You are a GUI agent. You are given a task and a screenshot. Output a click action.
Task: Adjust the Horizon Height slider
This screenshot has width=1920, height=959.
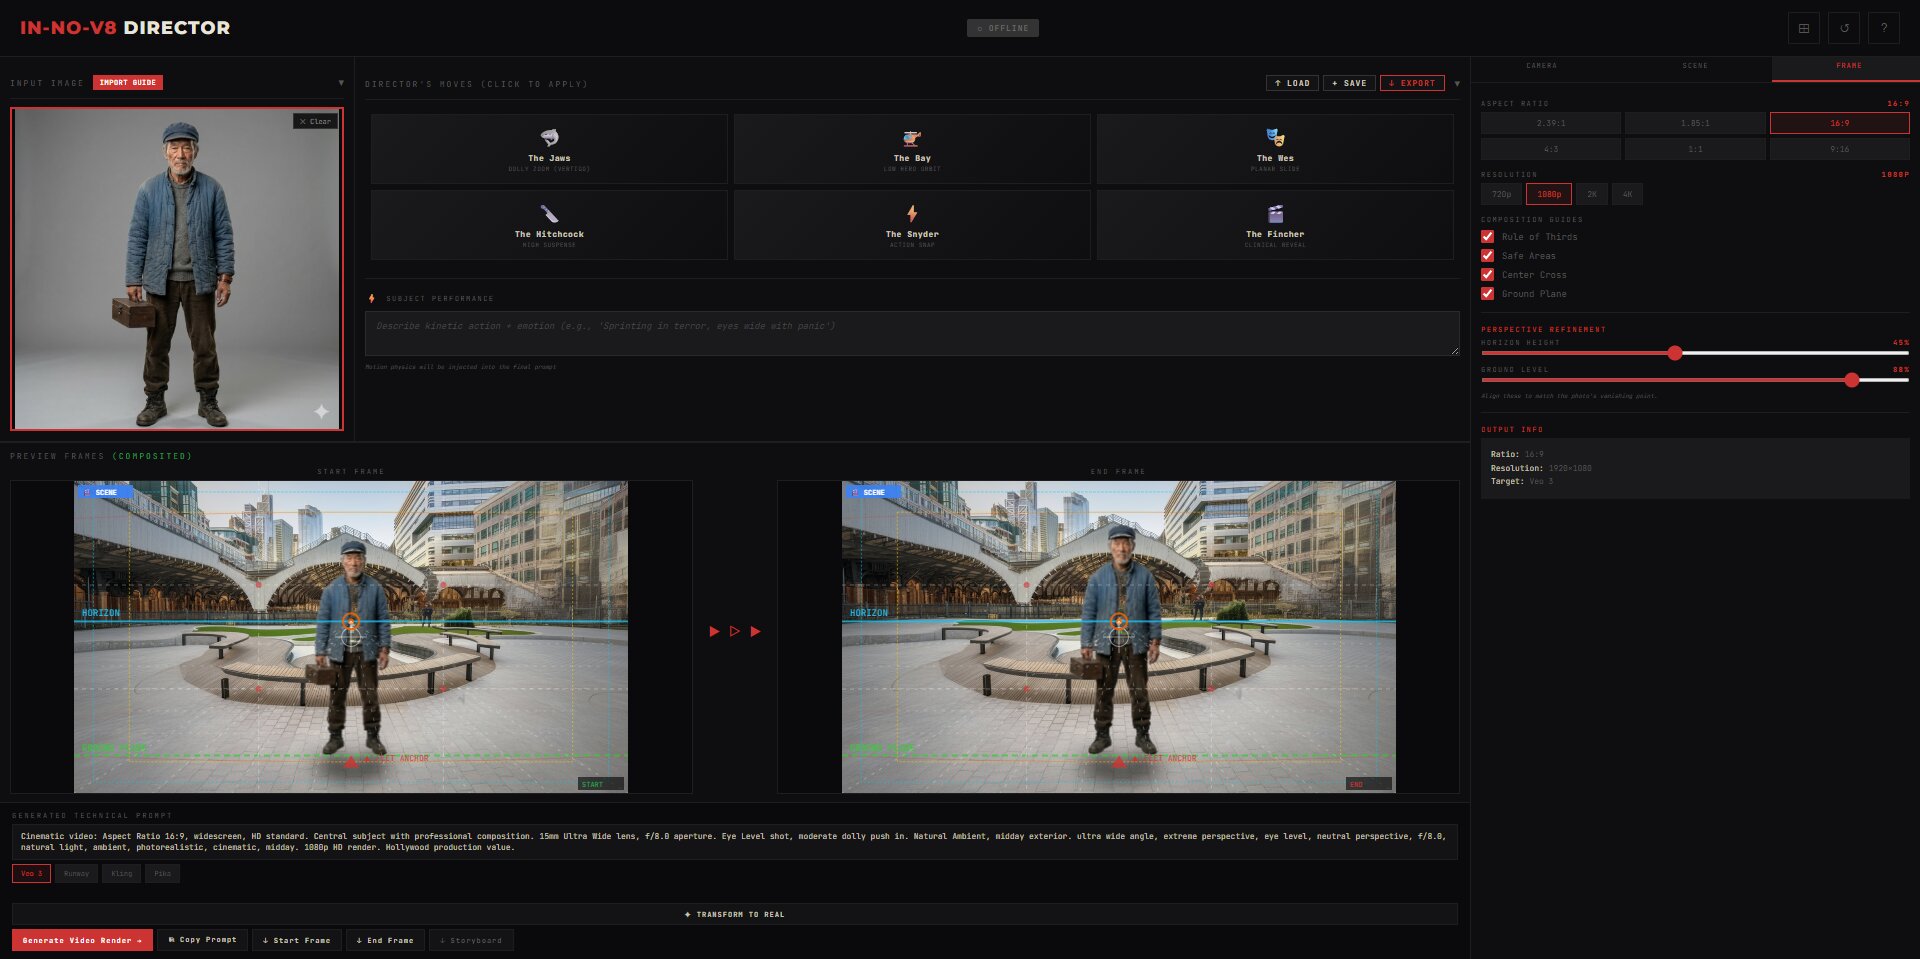1677,352
